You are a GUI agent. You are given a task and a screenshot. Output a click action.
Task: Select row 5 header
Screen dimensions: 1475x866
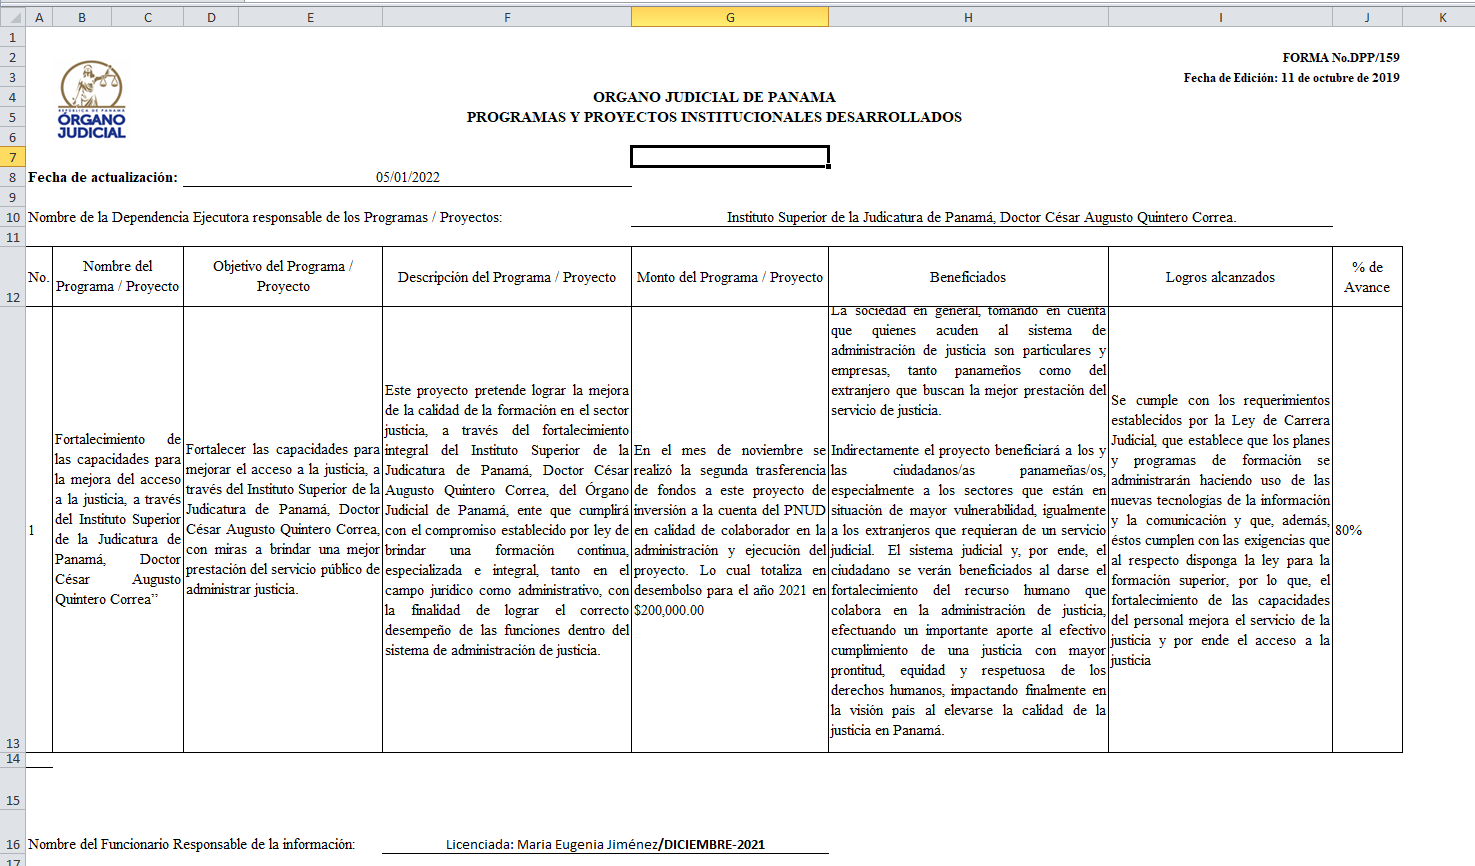13,117
